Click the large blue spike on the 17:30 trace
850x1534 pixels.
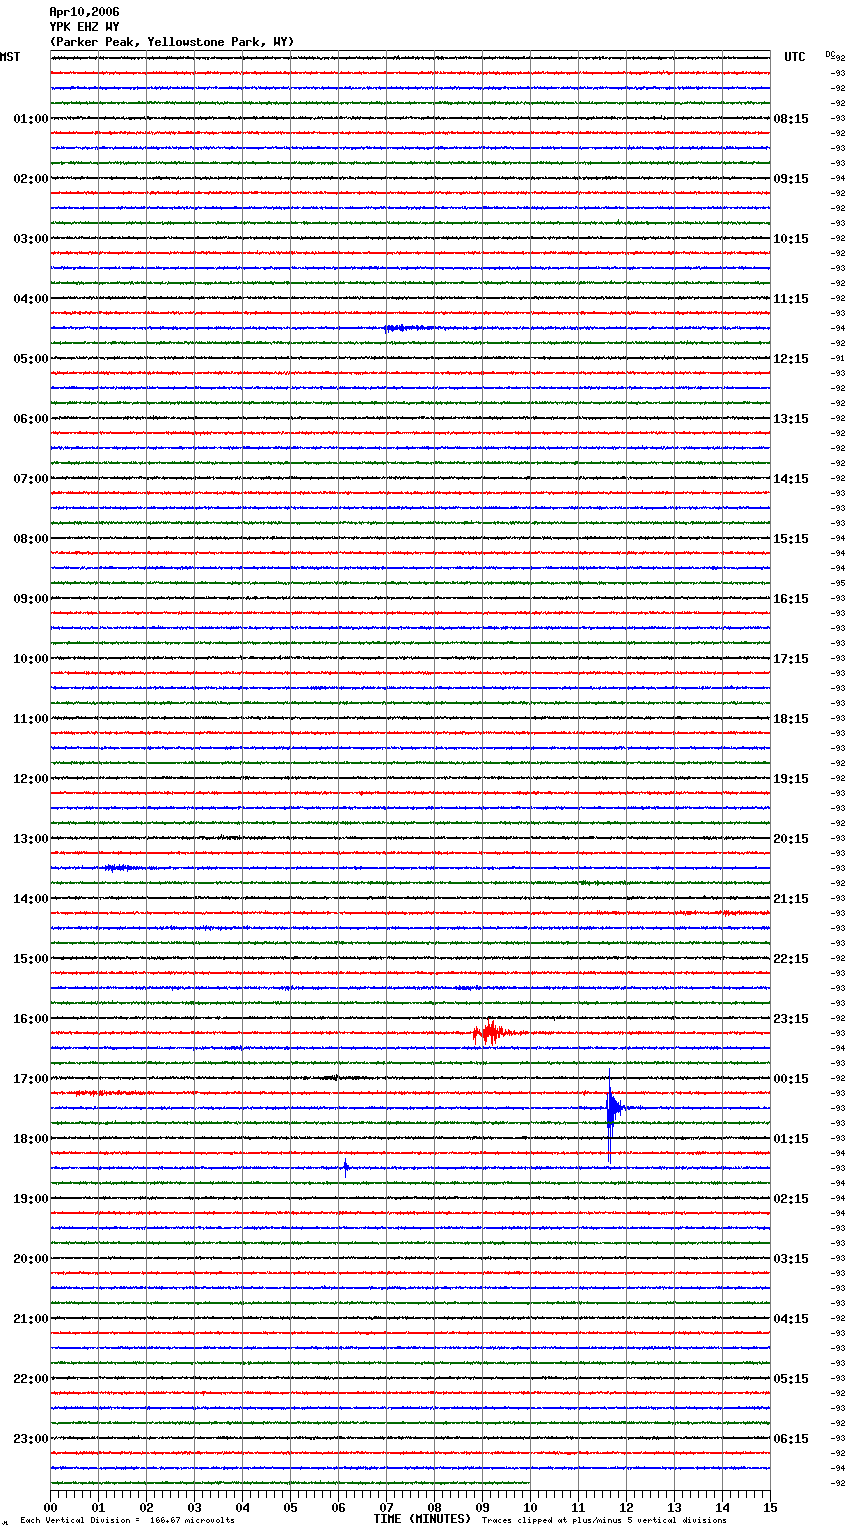coord(614,1115)
